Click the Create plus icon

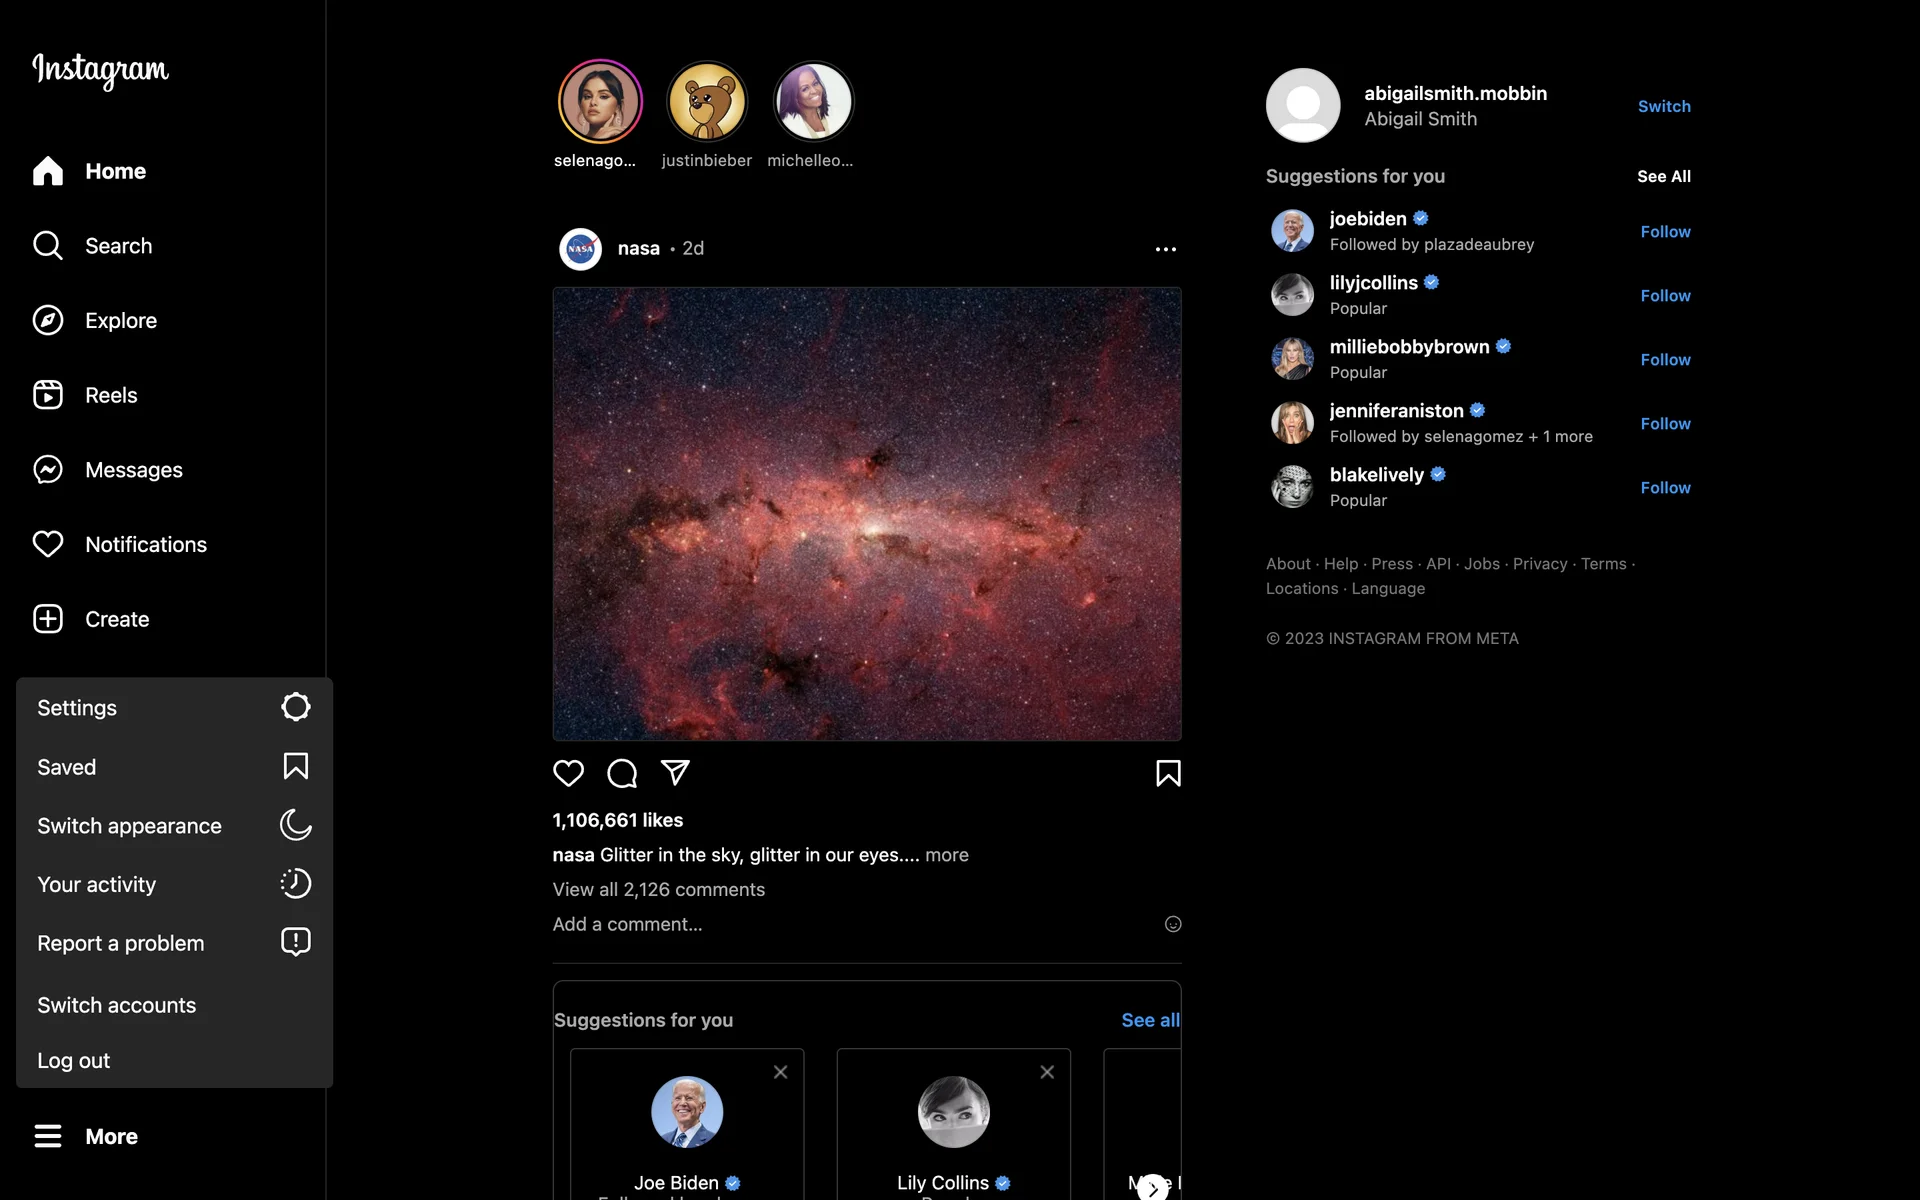tap(48, 619)
